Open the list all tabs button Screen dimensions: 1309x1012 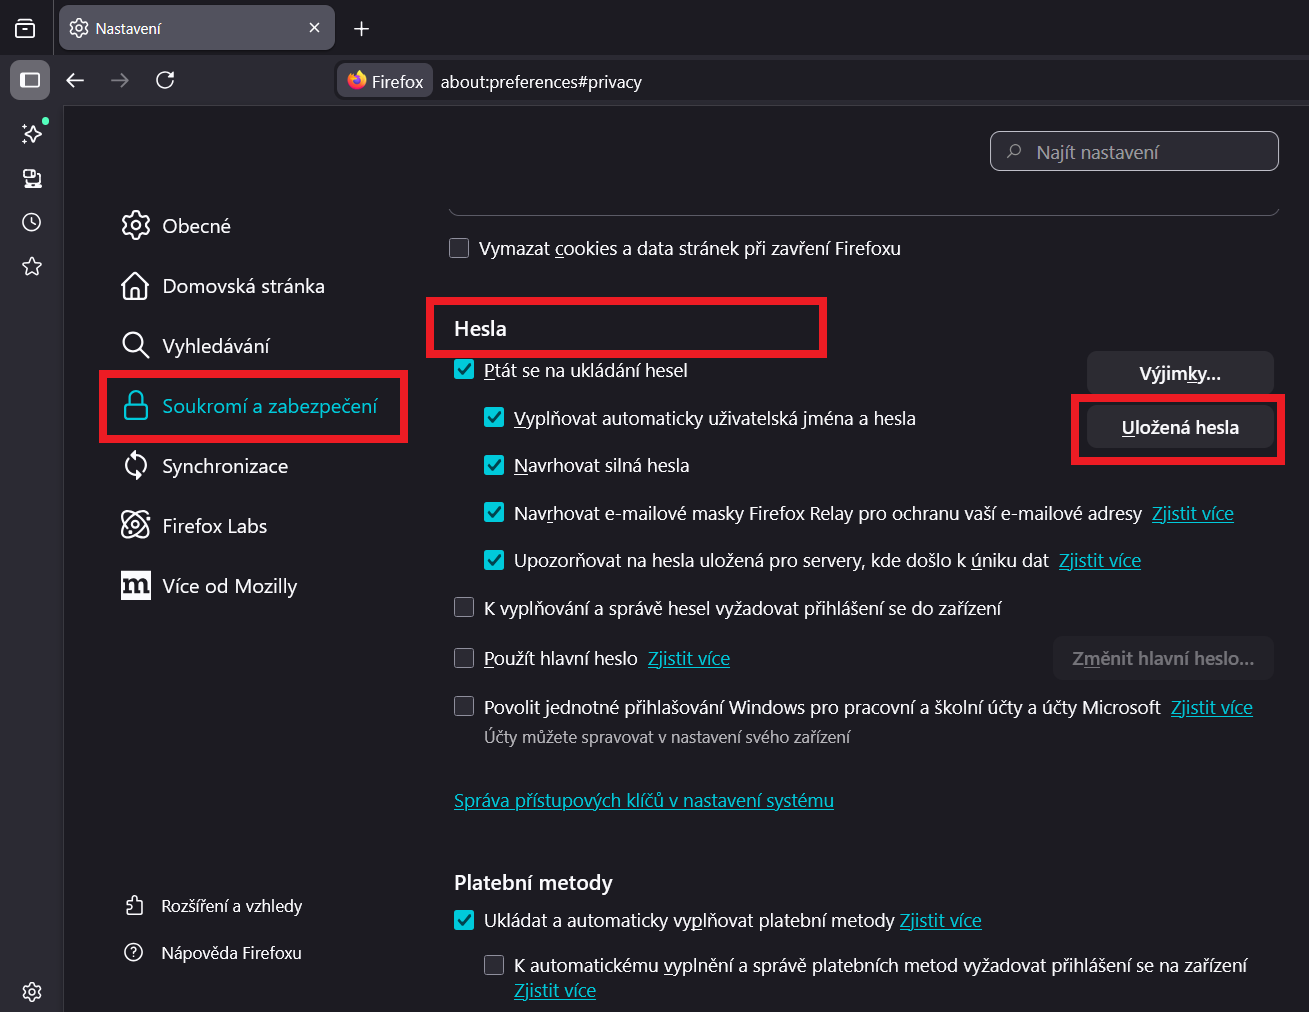tap(25, 29)
